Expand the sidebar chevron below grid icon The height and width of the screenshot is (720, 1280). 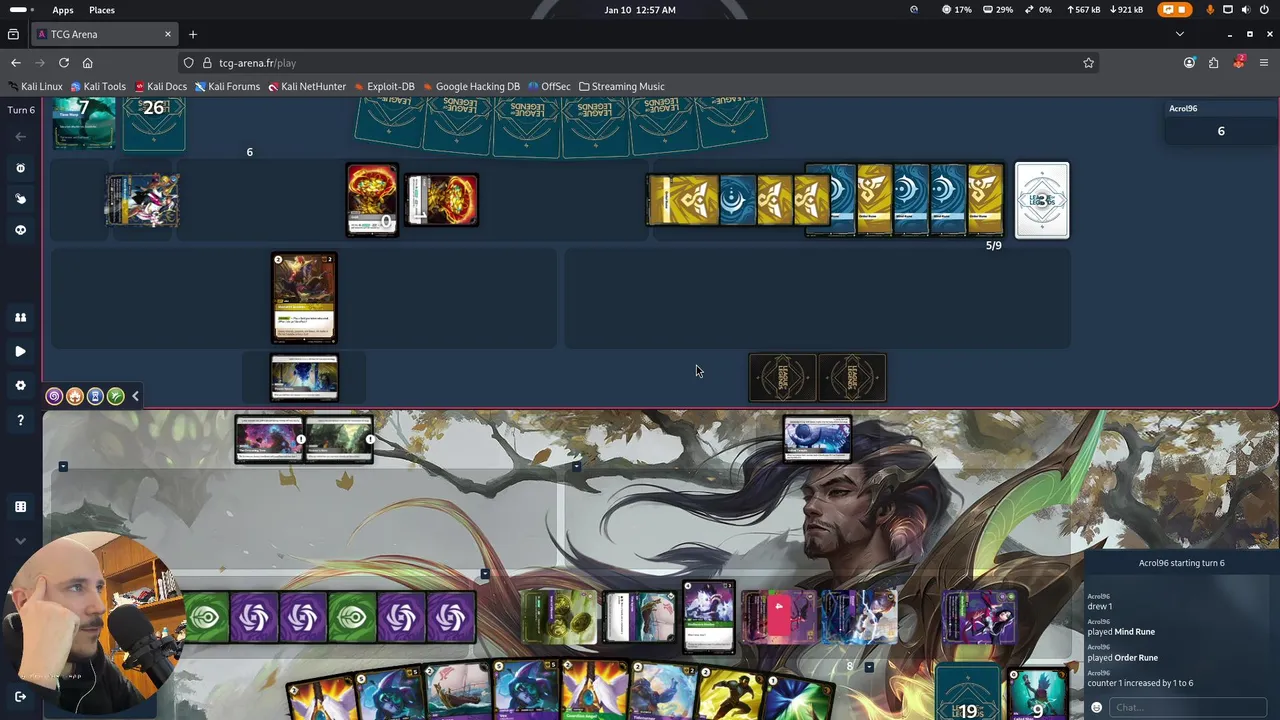pos(20,541)
